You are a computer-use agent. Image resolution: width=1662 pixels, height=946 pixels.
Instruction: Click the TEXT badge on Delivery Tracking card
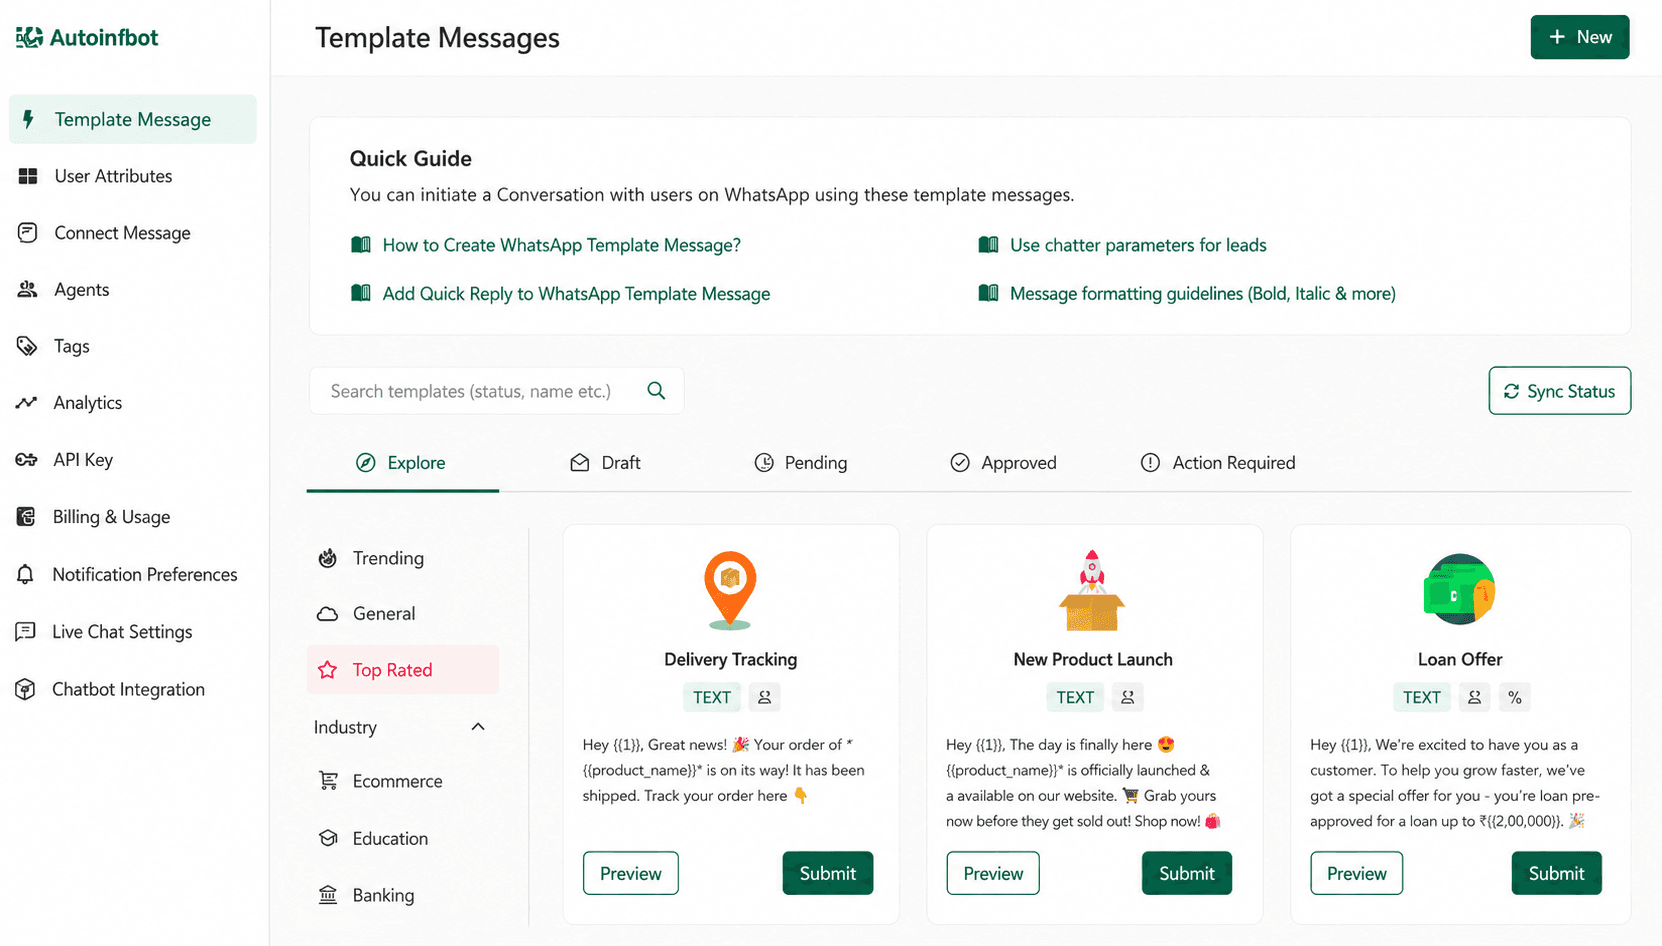pos(712,697)
